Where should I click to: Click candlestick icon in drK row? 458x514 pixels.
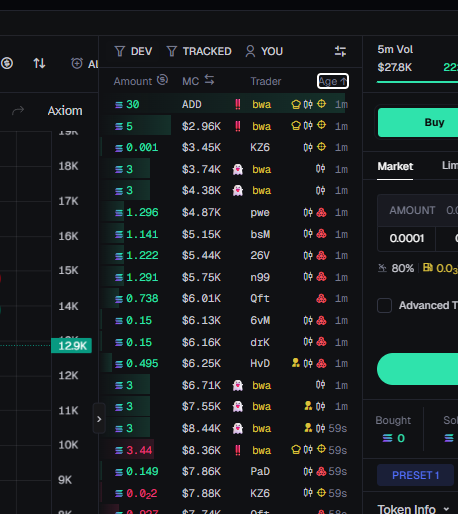click(308, 342)
